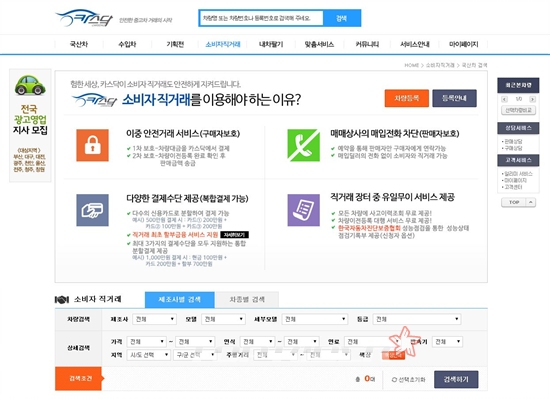Click the purple document report icon
This screenshot has height=399, width=550.
pos(303,210)
